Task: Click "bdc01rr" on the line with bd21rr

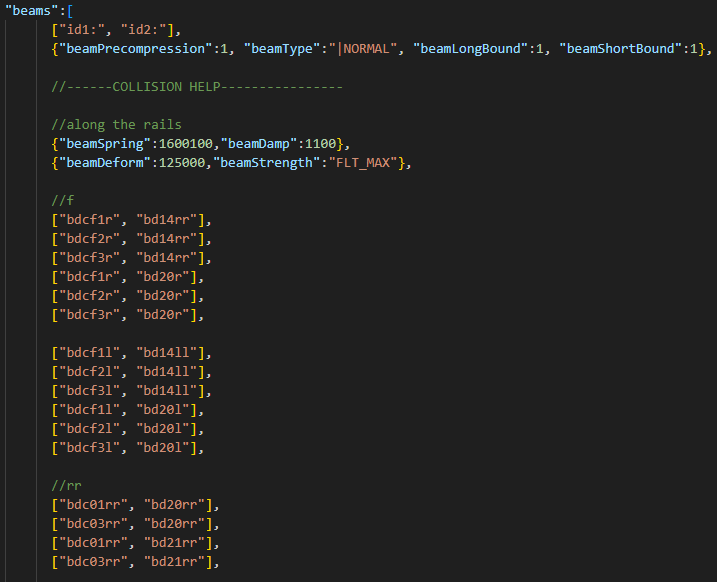Action: (x=92, y=542)
